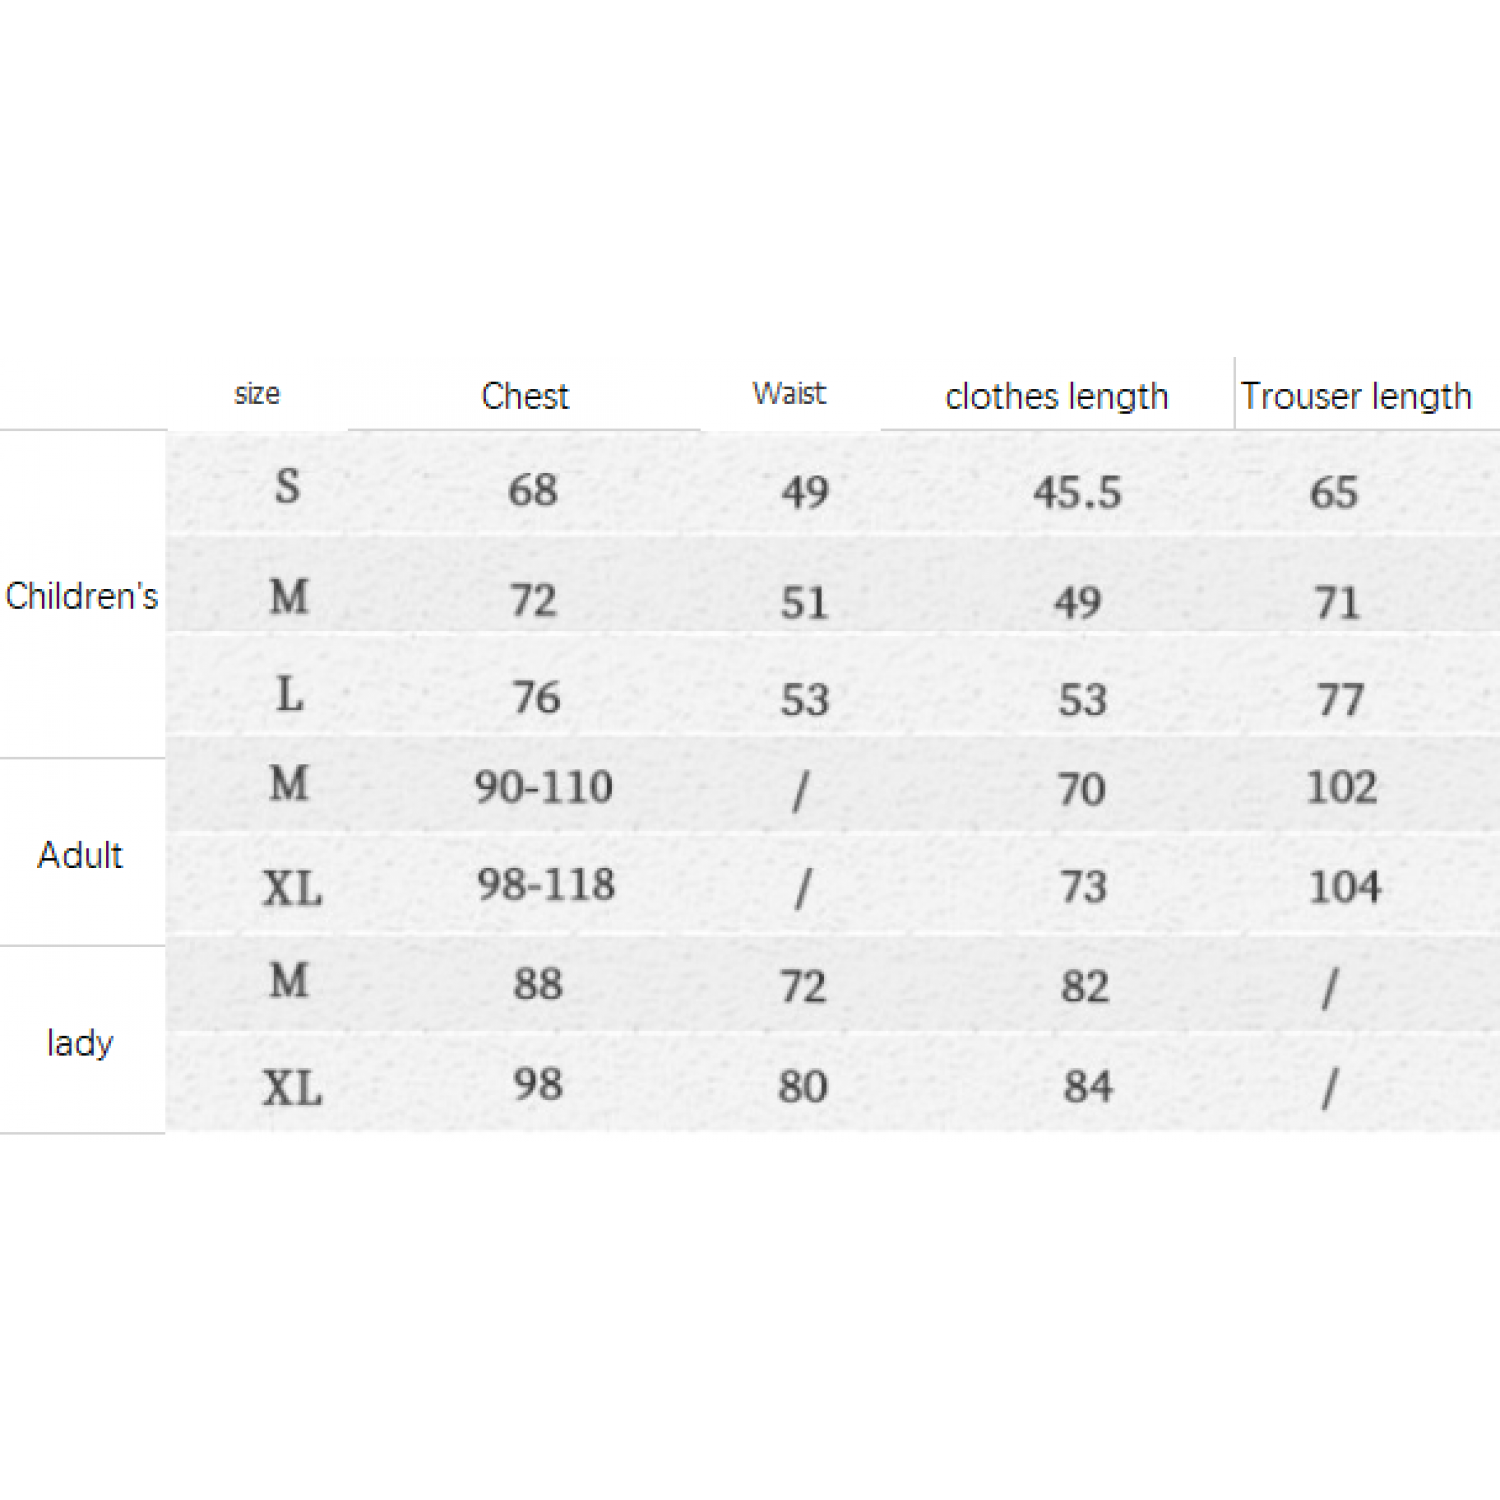Select the Children's size L cell
Viewport: 1500px width, 1500px height.
pos(289,693)
